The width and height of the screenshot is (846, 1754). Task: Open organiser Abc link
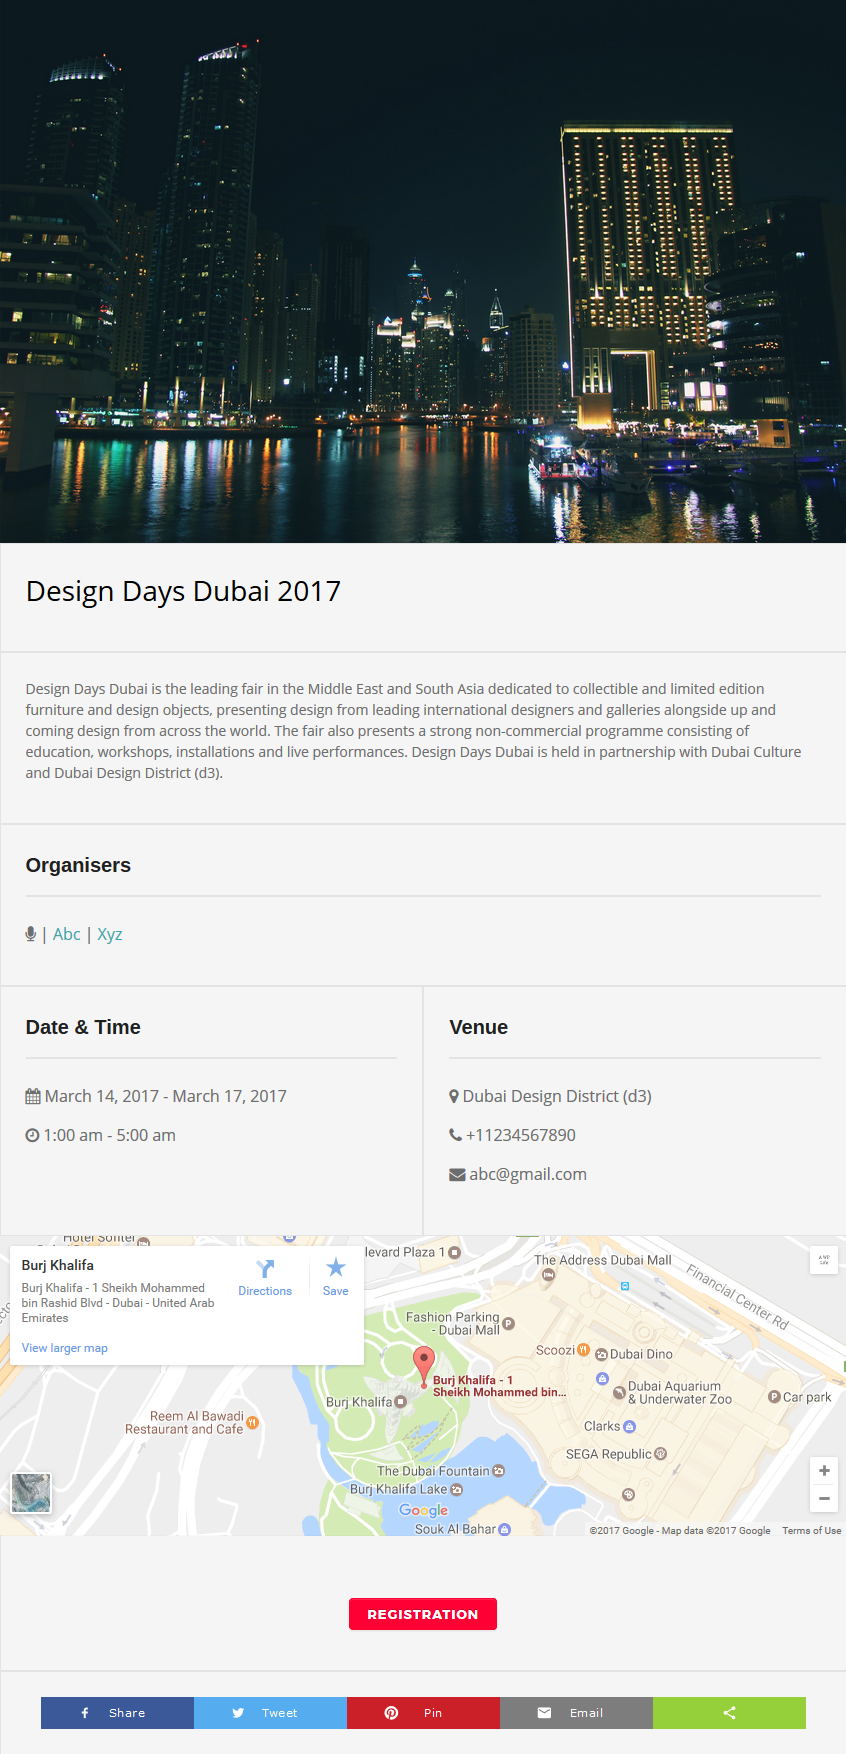click(x=67, y=934)
